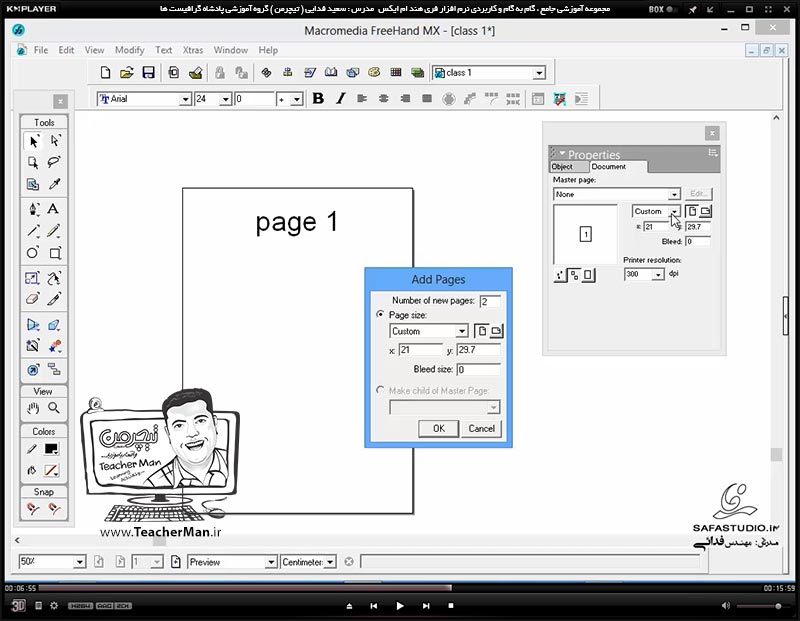Open the Arial font dropdown
This screenshot has height=621, width=800.
[185, 99]
